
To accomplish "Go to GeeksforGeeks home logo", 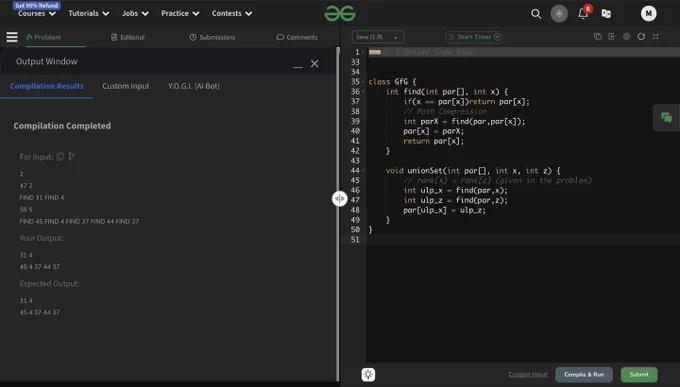I will tap(340, 14).
